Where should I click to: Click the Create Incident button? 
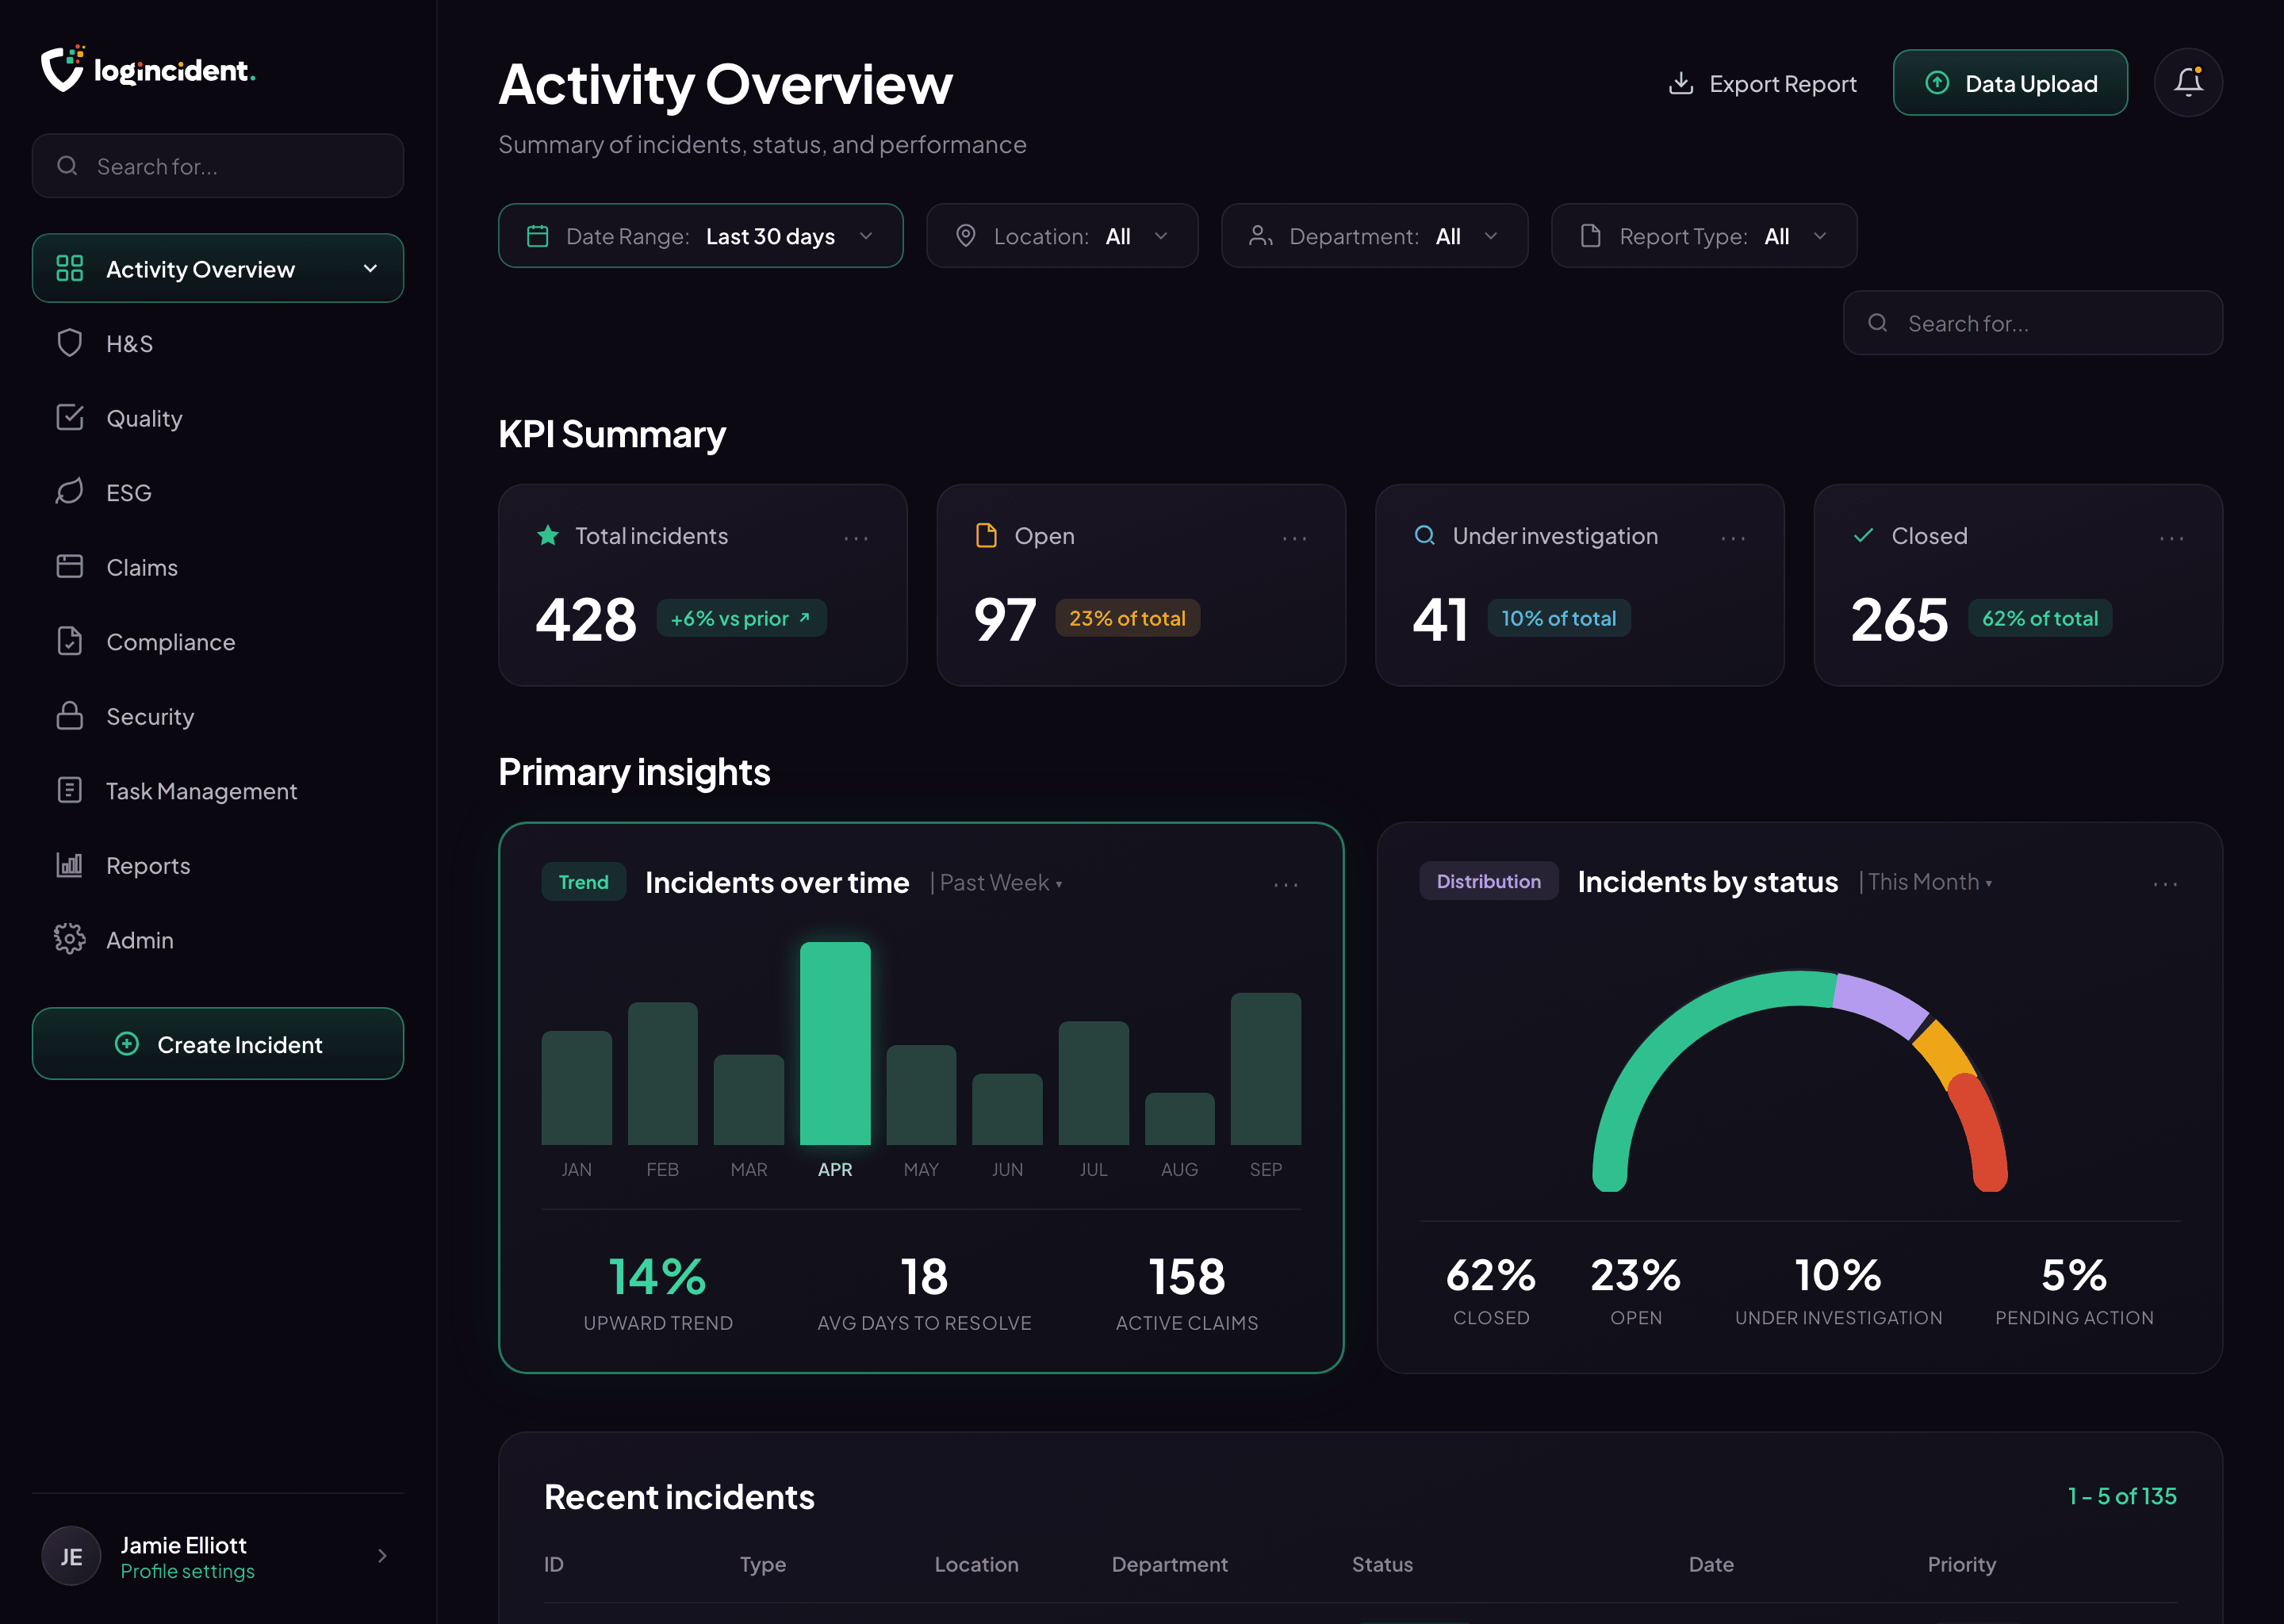[218, 1043]
